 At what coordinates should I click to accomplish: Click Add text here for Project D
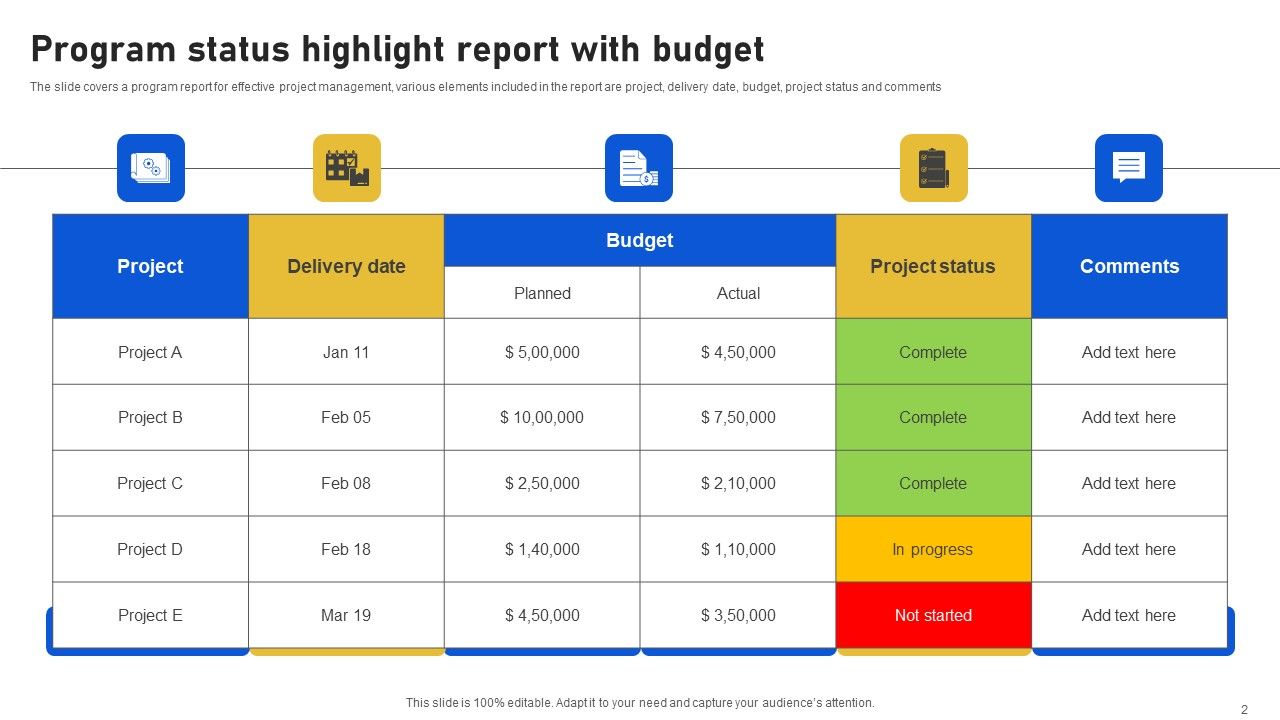[x=1129, y=549]
